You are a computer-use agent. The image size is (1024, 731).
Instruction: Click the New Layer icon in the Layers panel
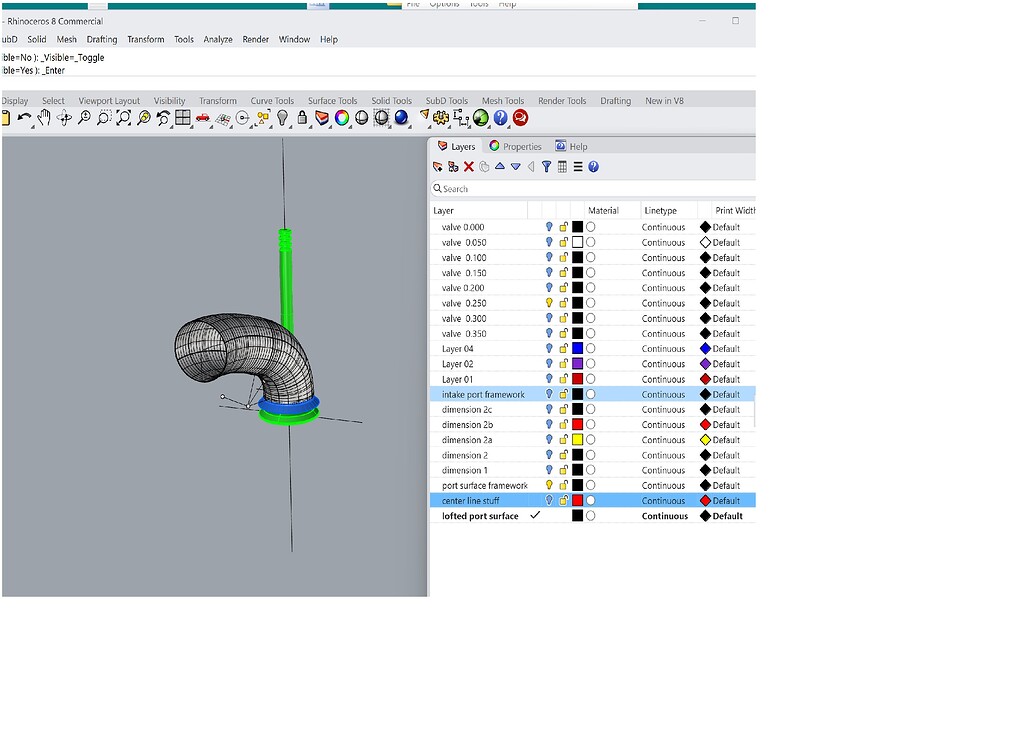[438, 167]
